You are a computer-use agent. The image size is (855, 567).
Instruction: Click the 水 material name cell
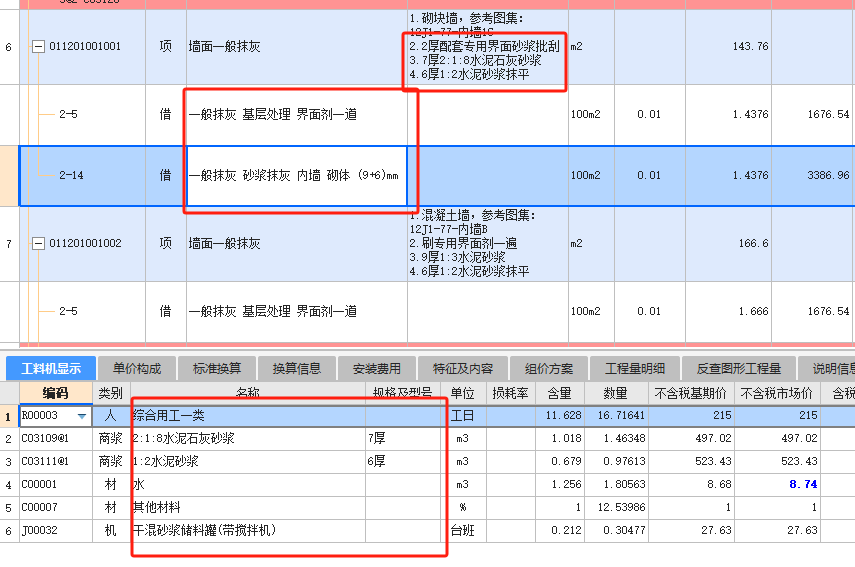pos(248,485)
